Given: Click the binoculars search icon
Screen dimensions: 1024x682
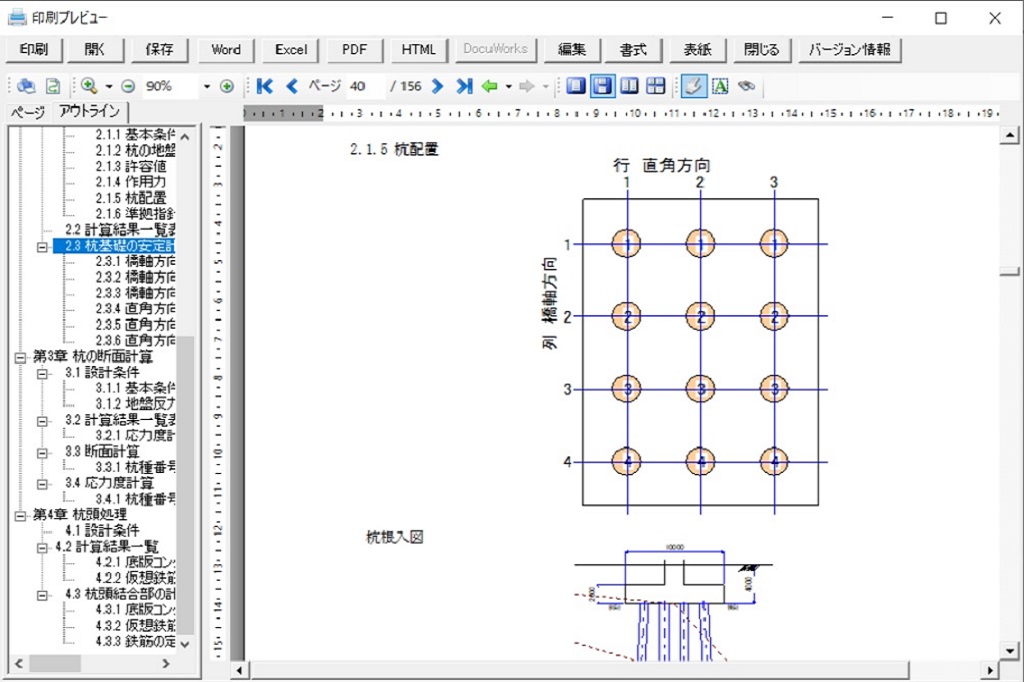Looking at the screenshot, I should (x=746, y=86).
